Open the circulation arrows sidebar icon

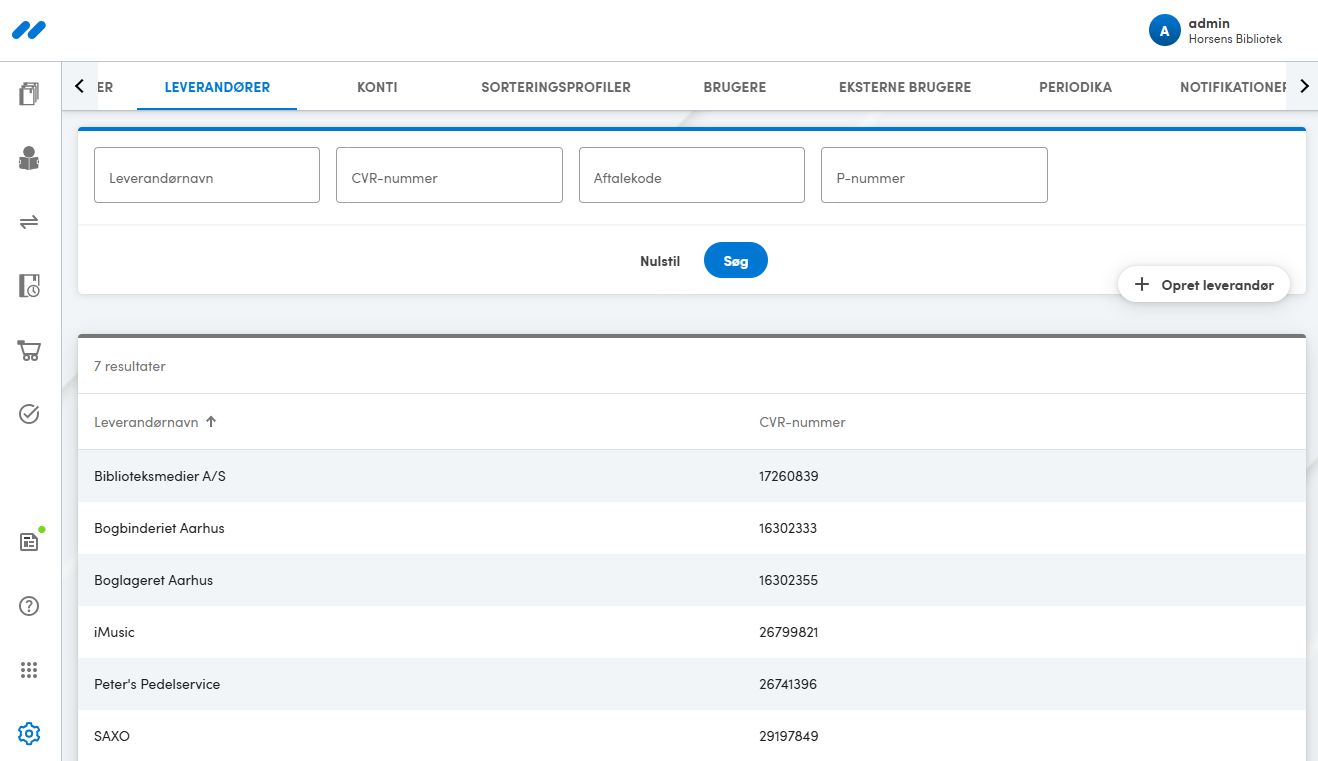(x=29, y=222)
